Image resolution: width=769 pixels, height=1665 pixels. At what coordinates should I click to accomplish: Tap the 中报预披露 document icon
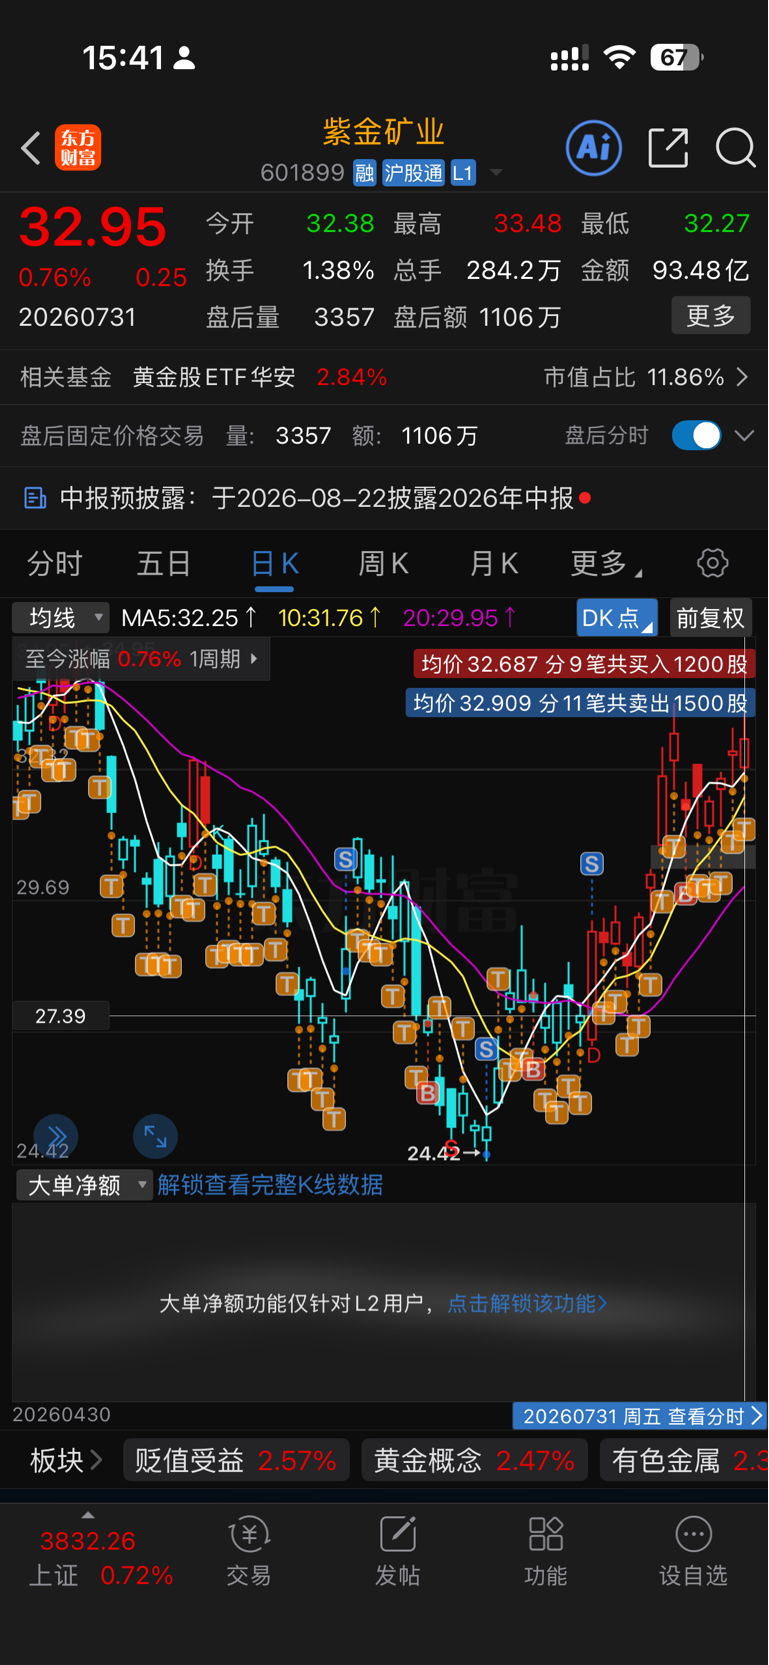pos(35,498)
